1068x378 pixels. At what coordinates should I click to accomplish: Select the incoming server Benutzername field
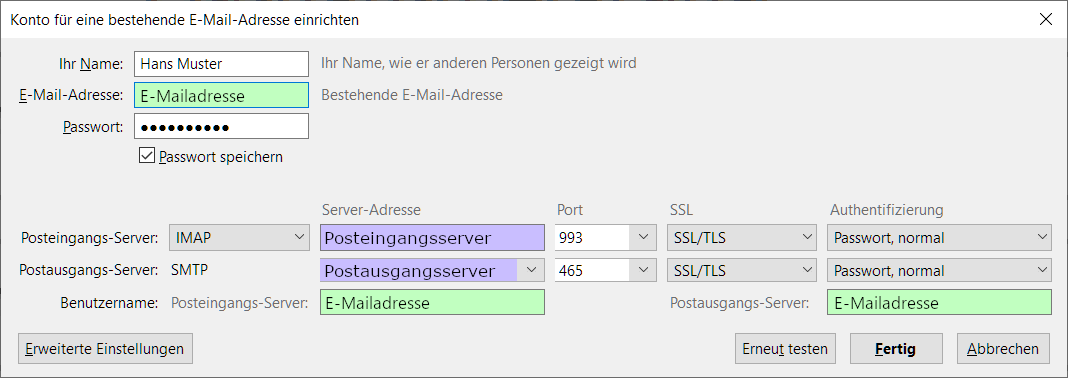(x=433, y=302)
